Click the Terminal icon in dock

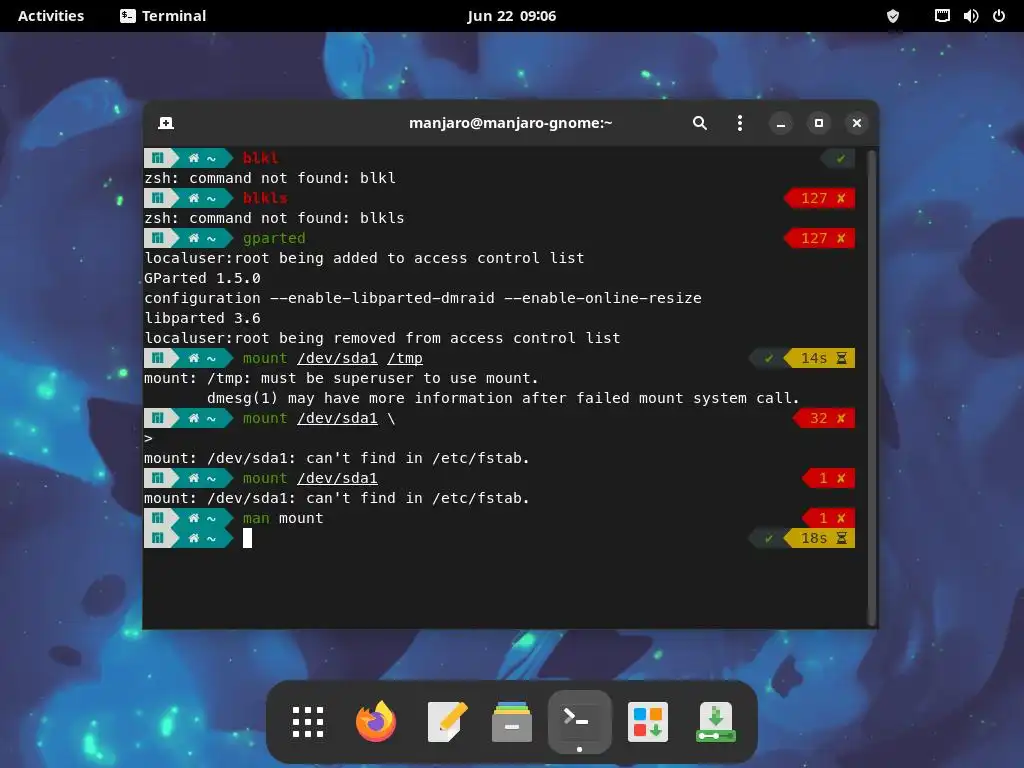[x=579, y=720]
